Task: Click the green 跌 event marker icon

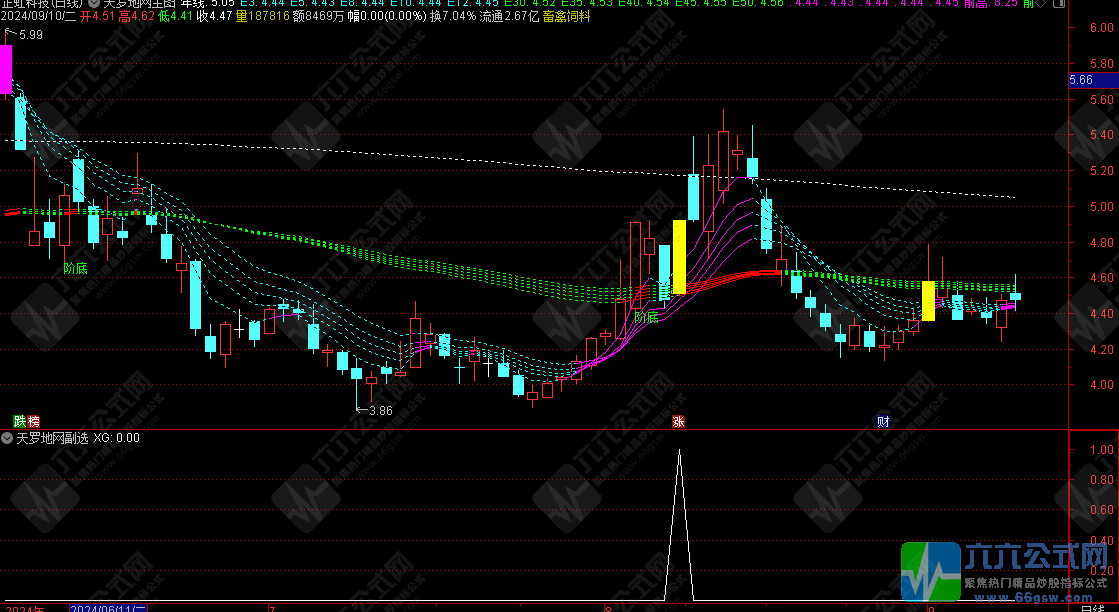Action: [x=19, y=422]
